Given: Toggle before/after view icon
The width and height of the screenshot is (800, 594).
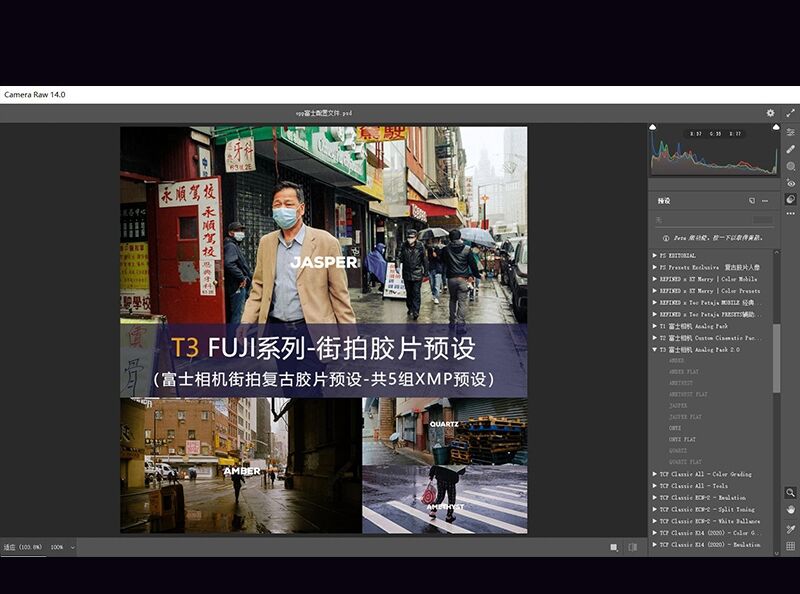Looking at the screenshot, I should tap(633, 547).
